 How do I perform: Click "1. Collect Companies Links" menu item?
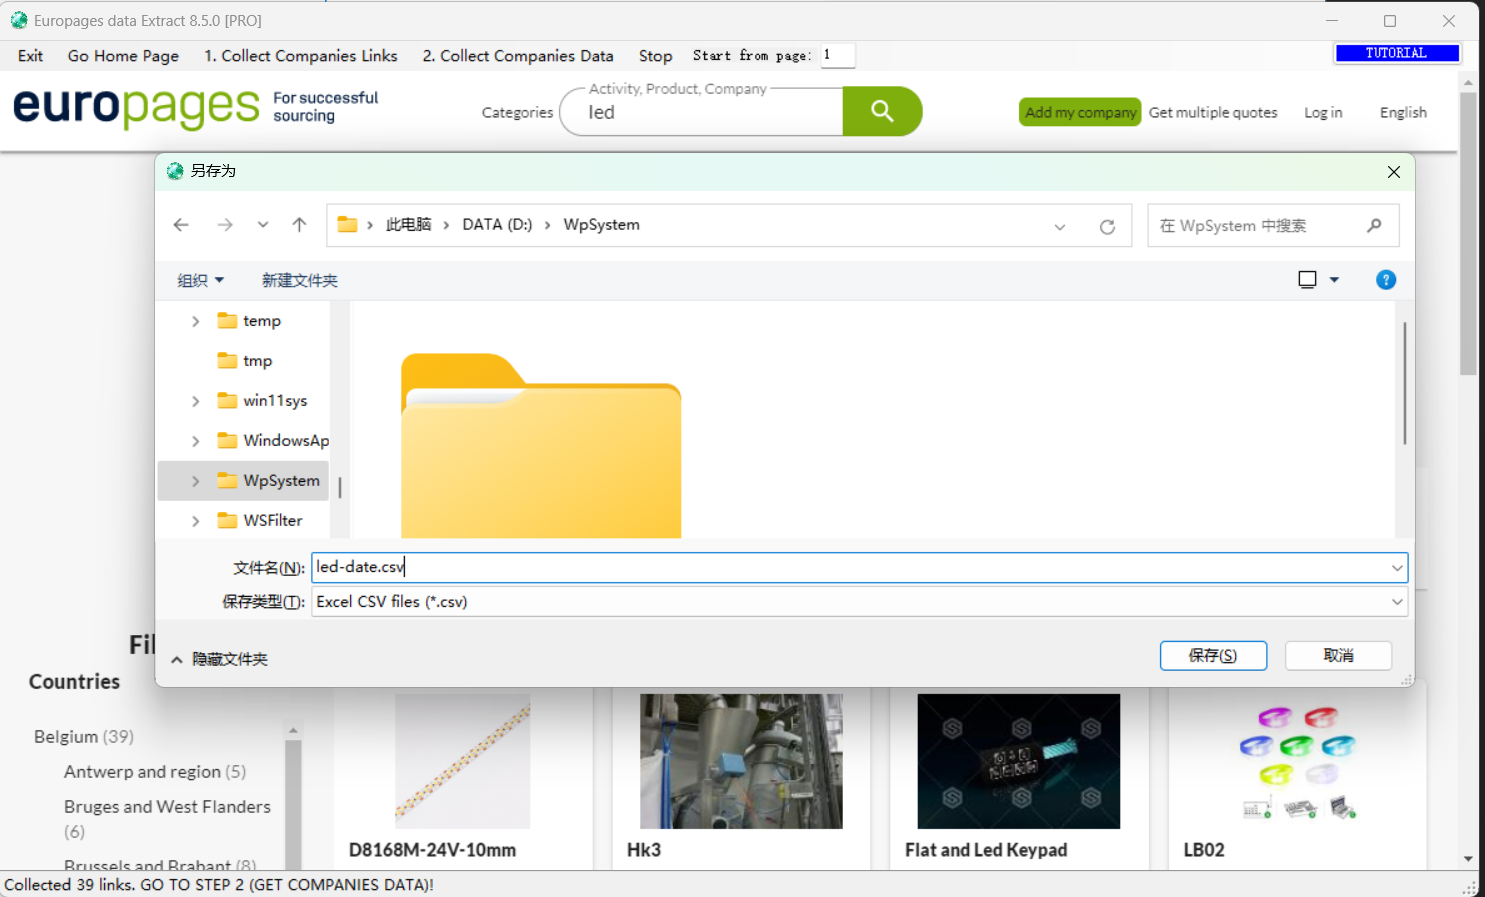coord(300,56)
